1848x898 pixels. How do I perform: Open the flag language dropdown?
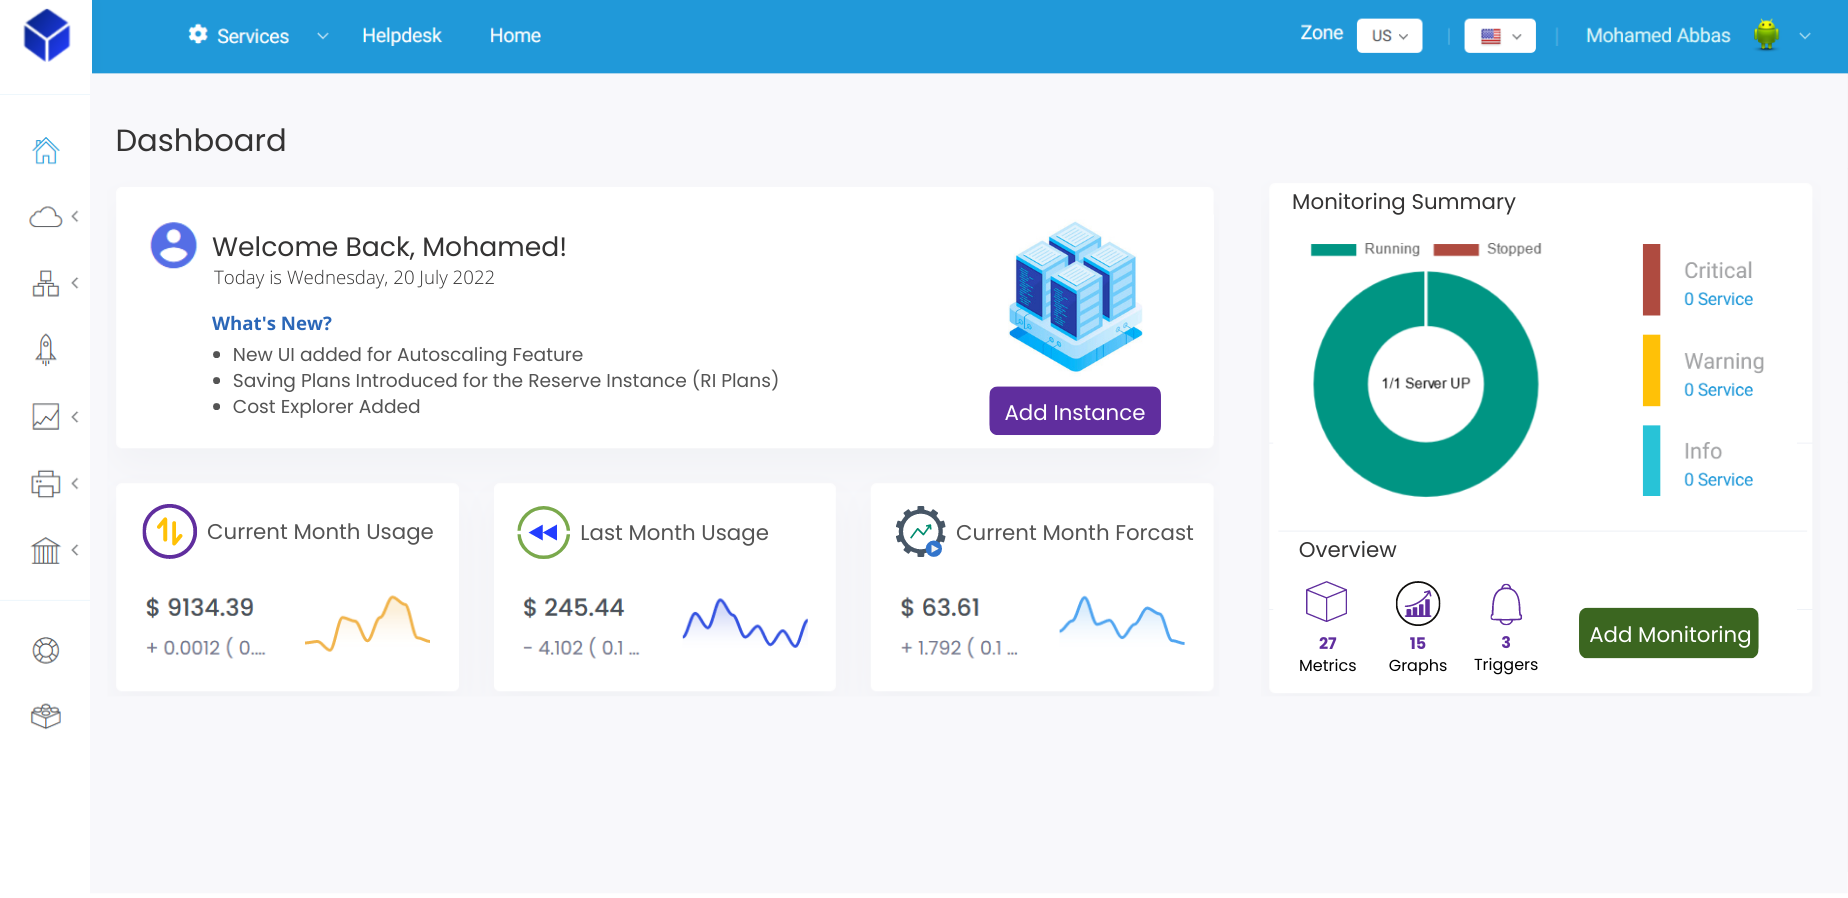[1500, 36]
